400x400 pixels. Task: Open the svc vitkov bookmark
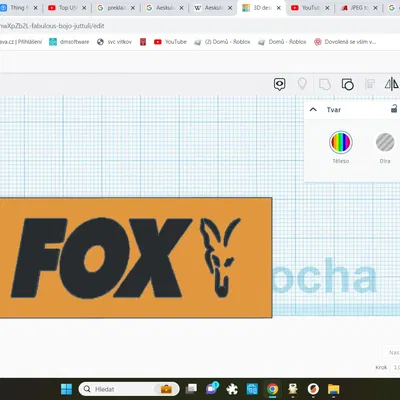114,42
